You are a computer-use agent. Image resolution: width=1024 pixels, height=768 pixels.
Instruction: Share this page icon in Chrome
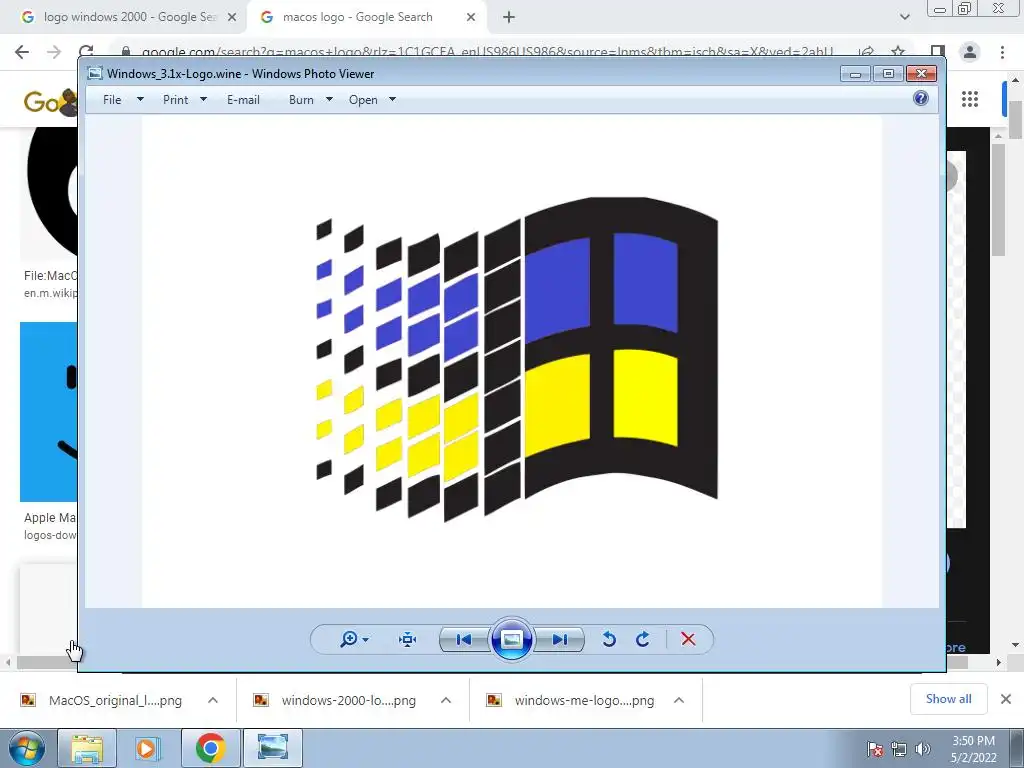(x=867, y=52)
